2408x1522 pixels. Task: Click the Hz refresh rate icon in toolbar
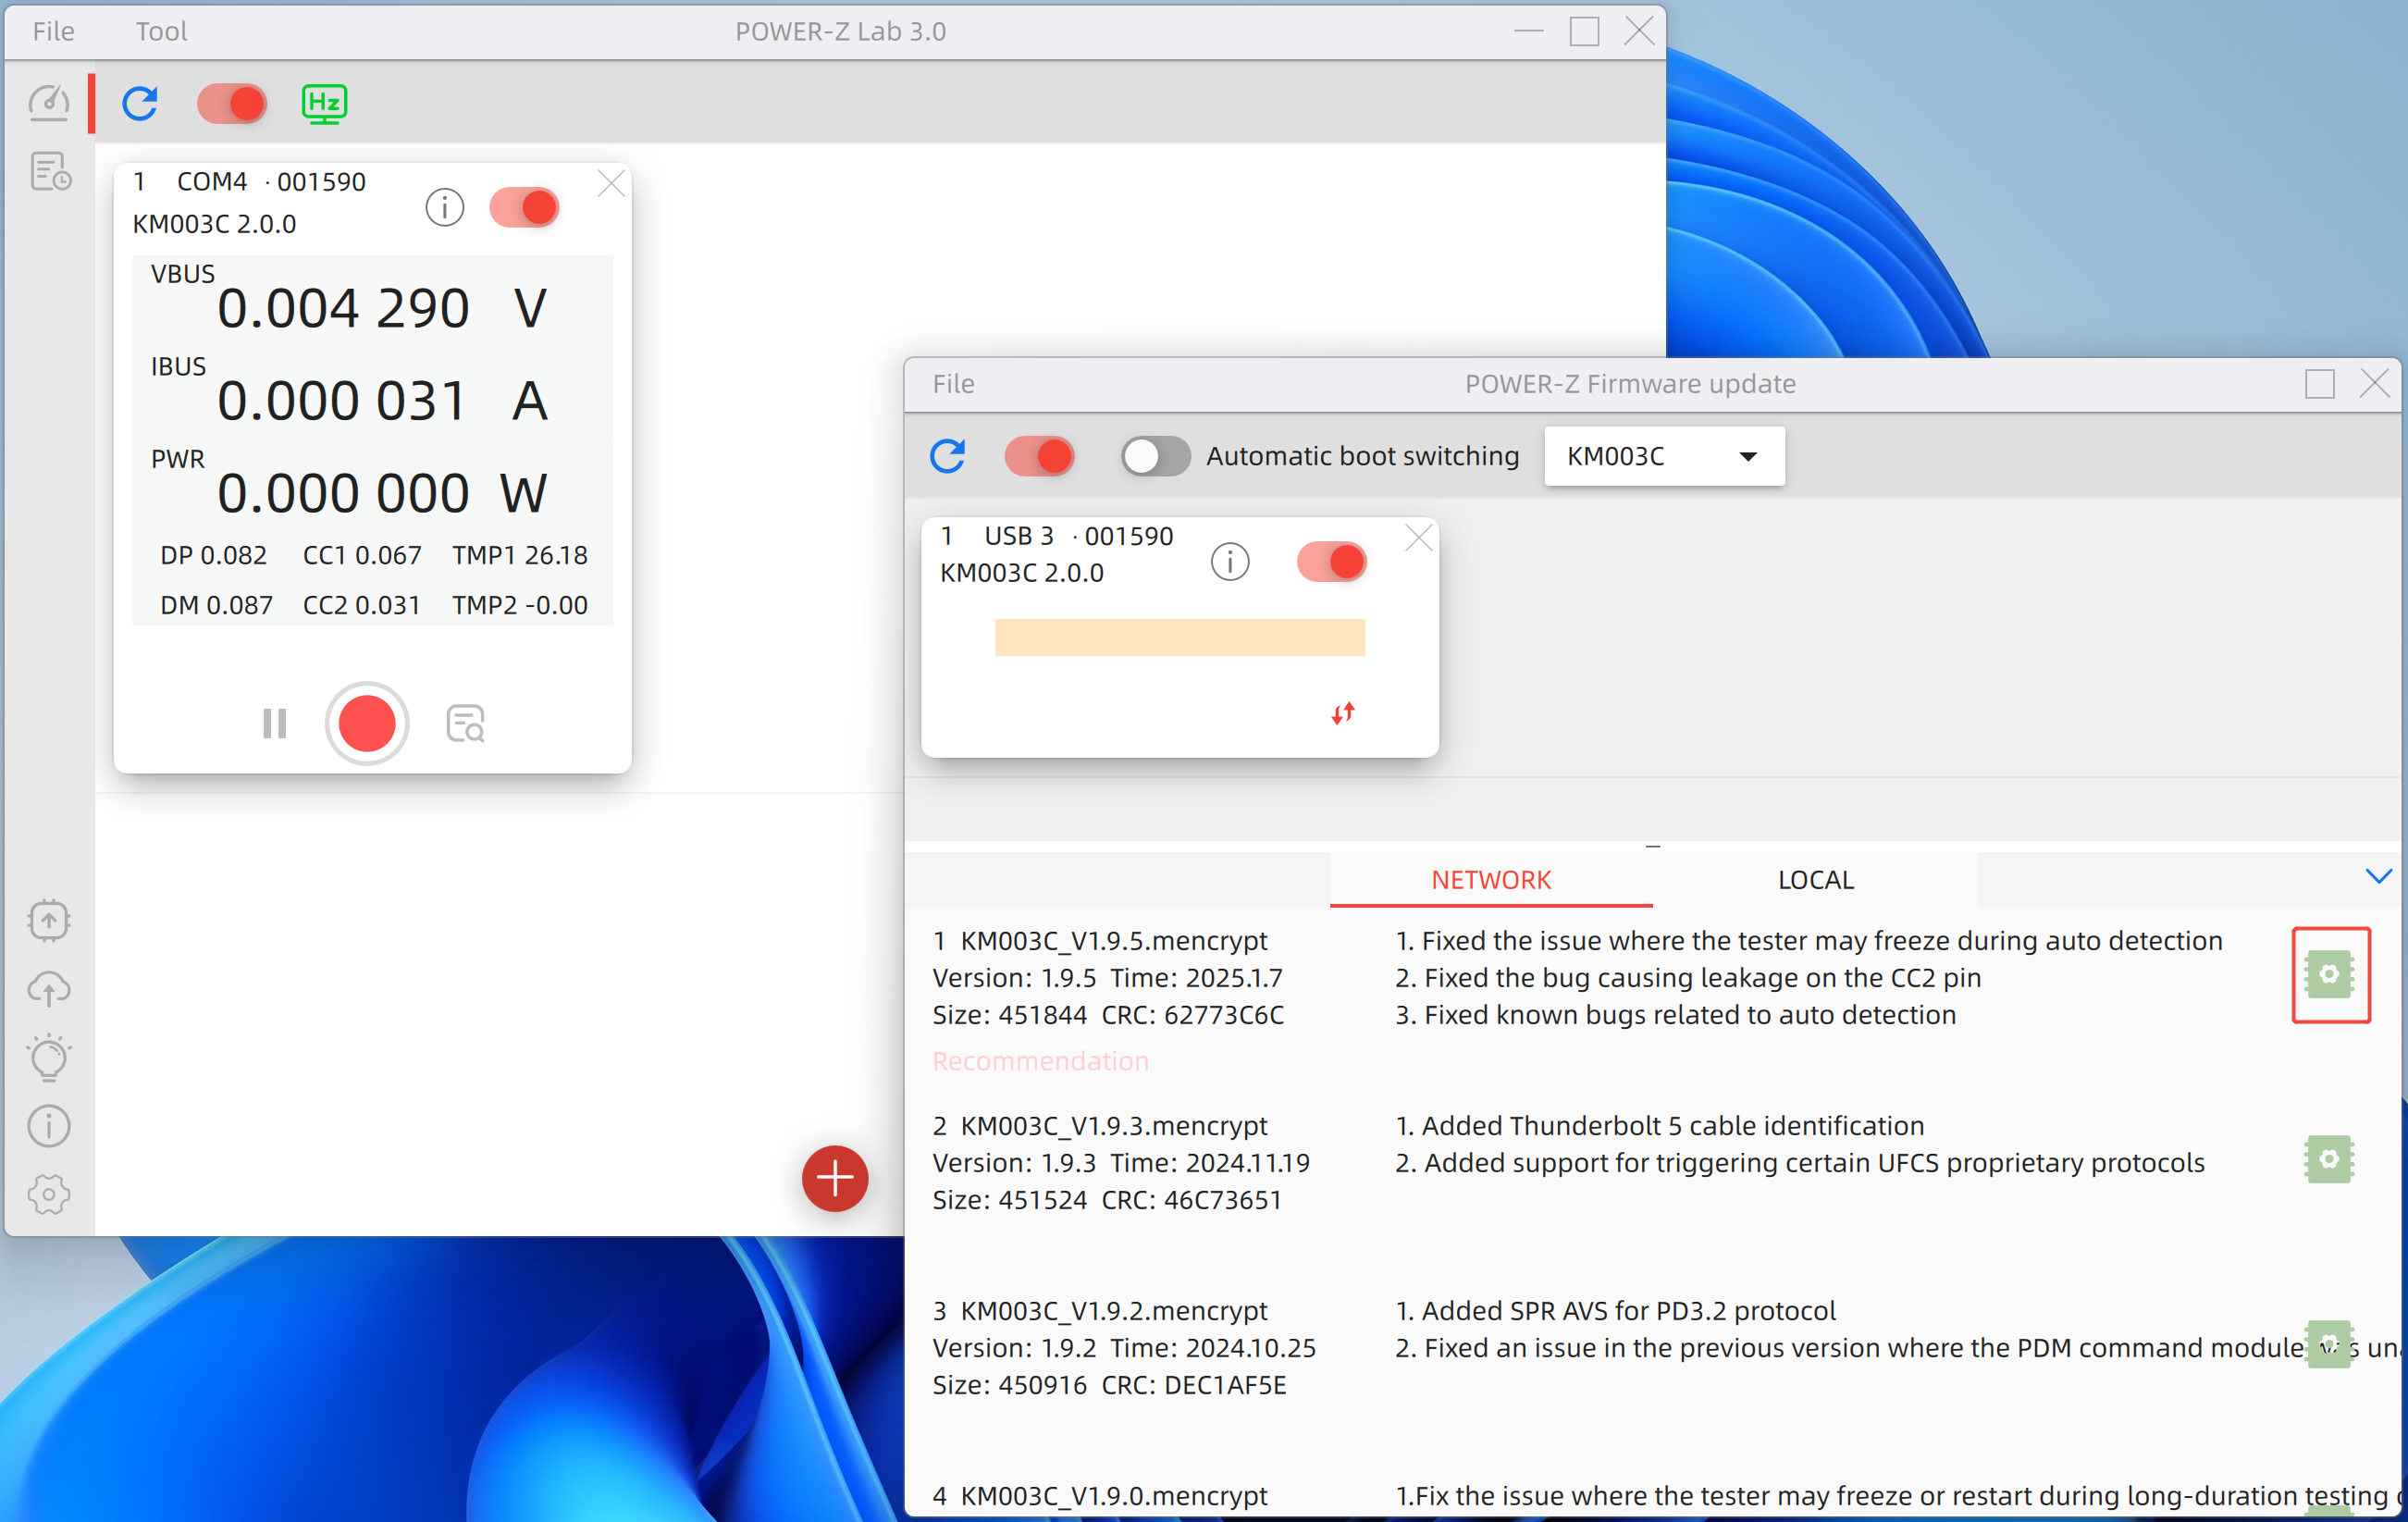click(323, 102)
